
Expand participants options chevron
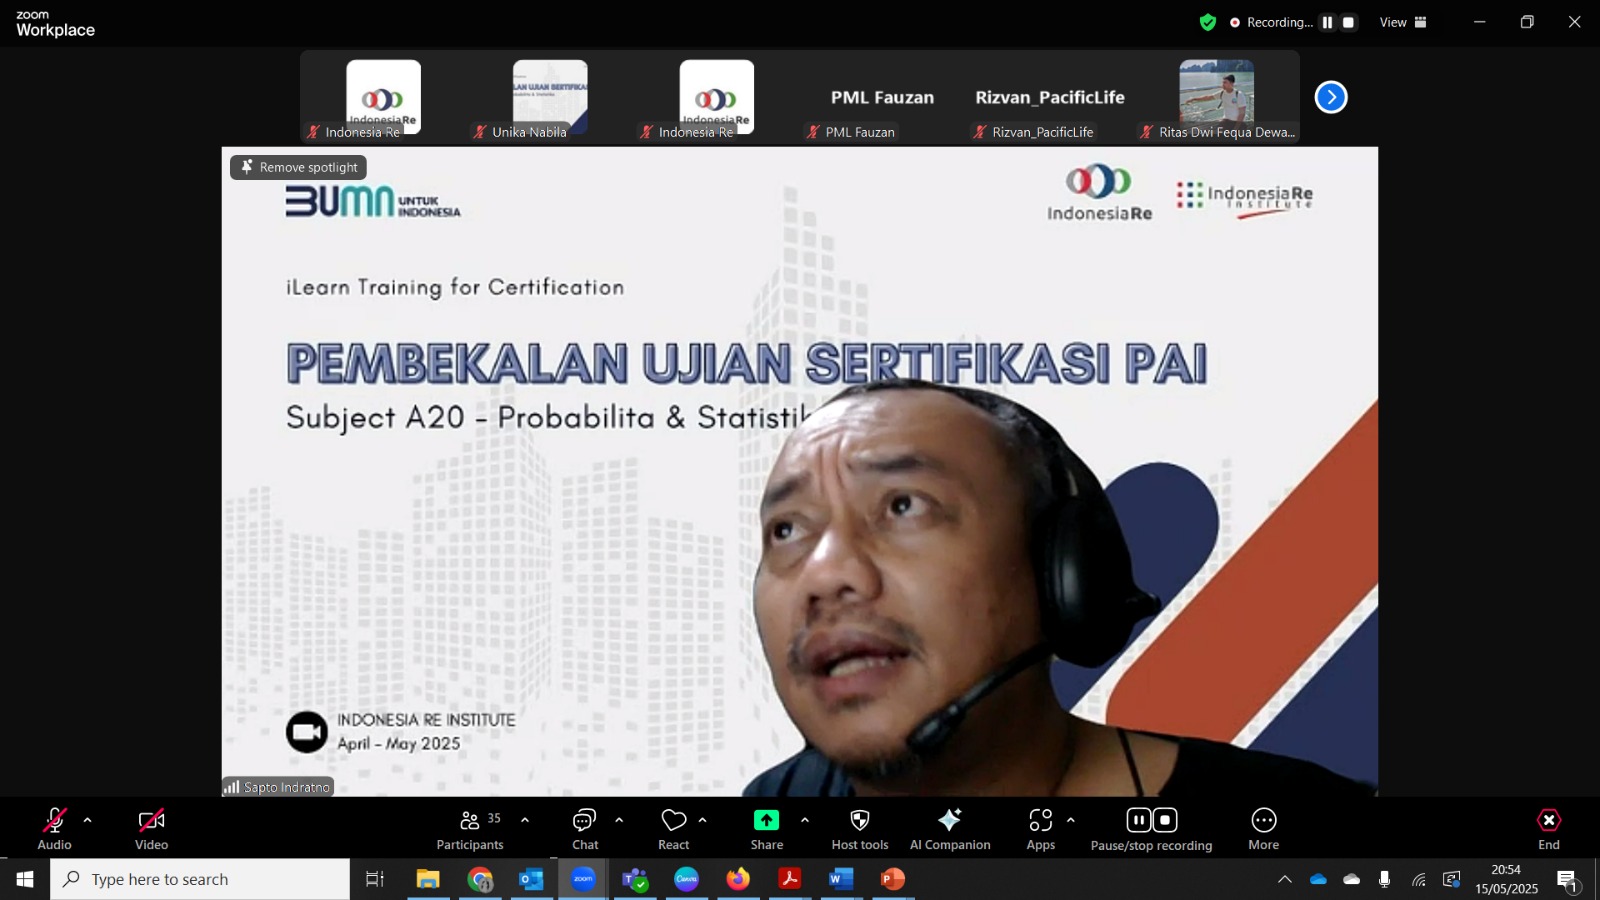tap(525, 820)
